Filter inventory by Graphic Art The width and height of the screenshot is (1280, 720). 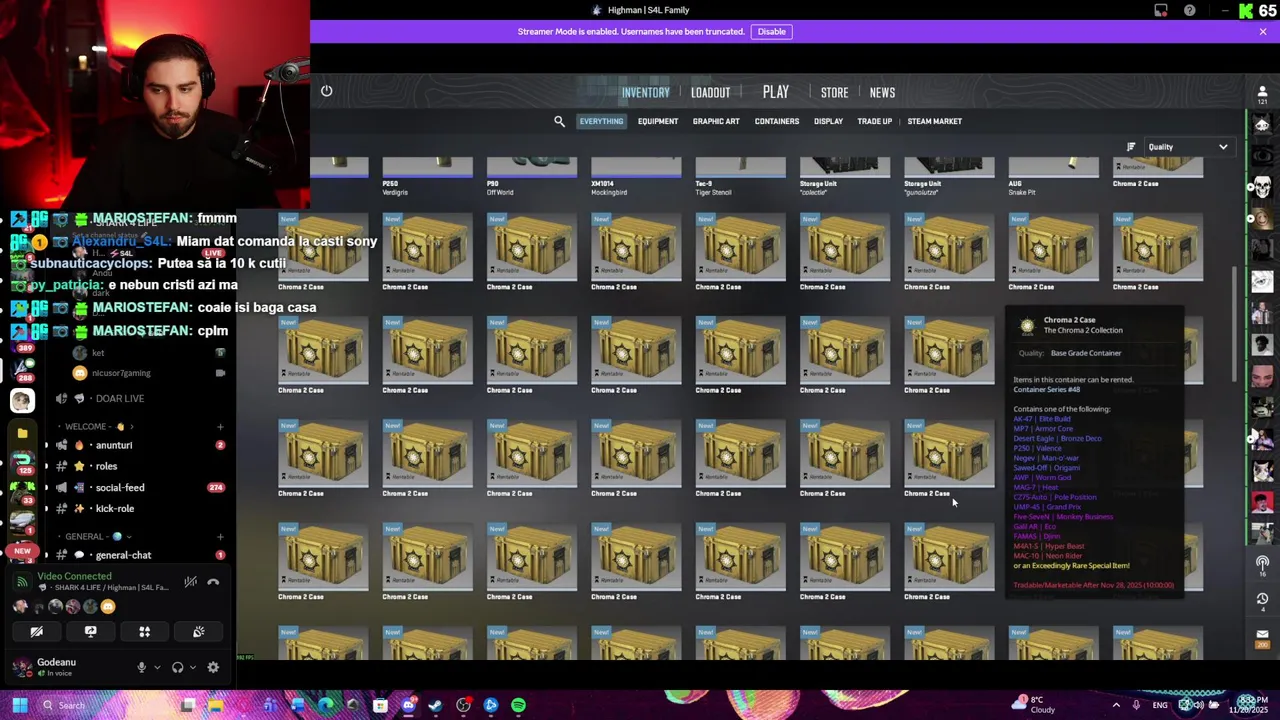[716, 121]
